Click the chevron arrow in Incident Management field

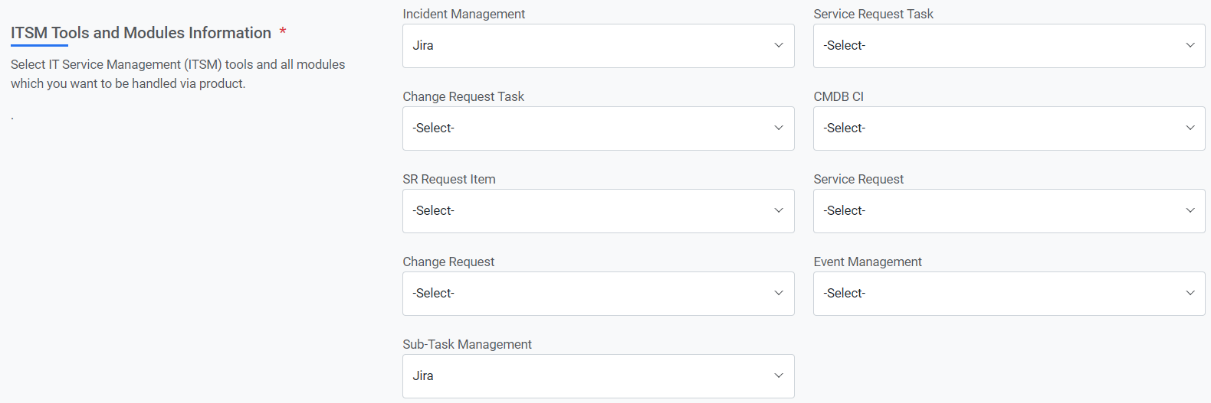[x=779, y=46]
